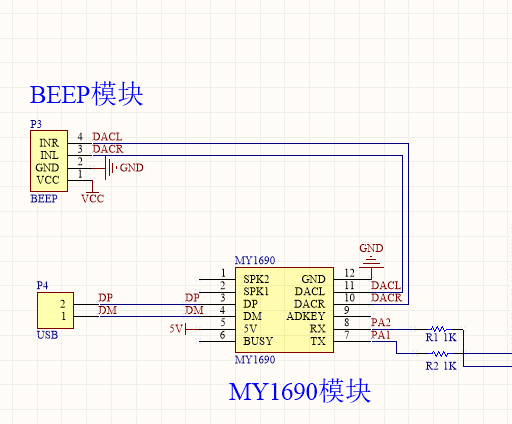Select the RX pin name in MY1690

tap(317, 329)
